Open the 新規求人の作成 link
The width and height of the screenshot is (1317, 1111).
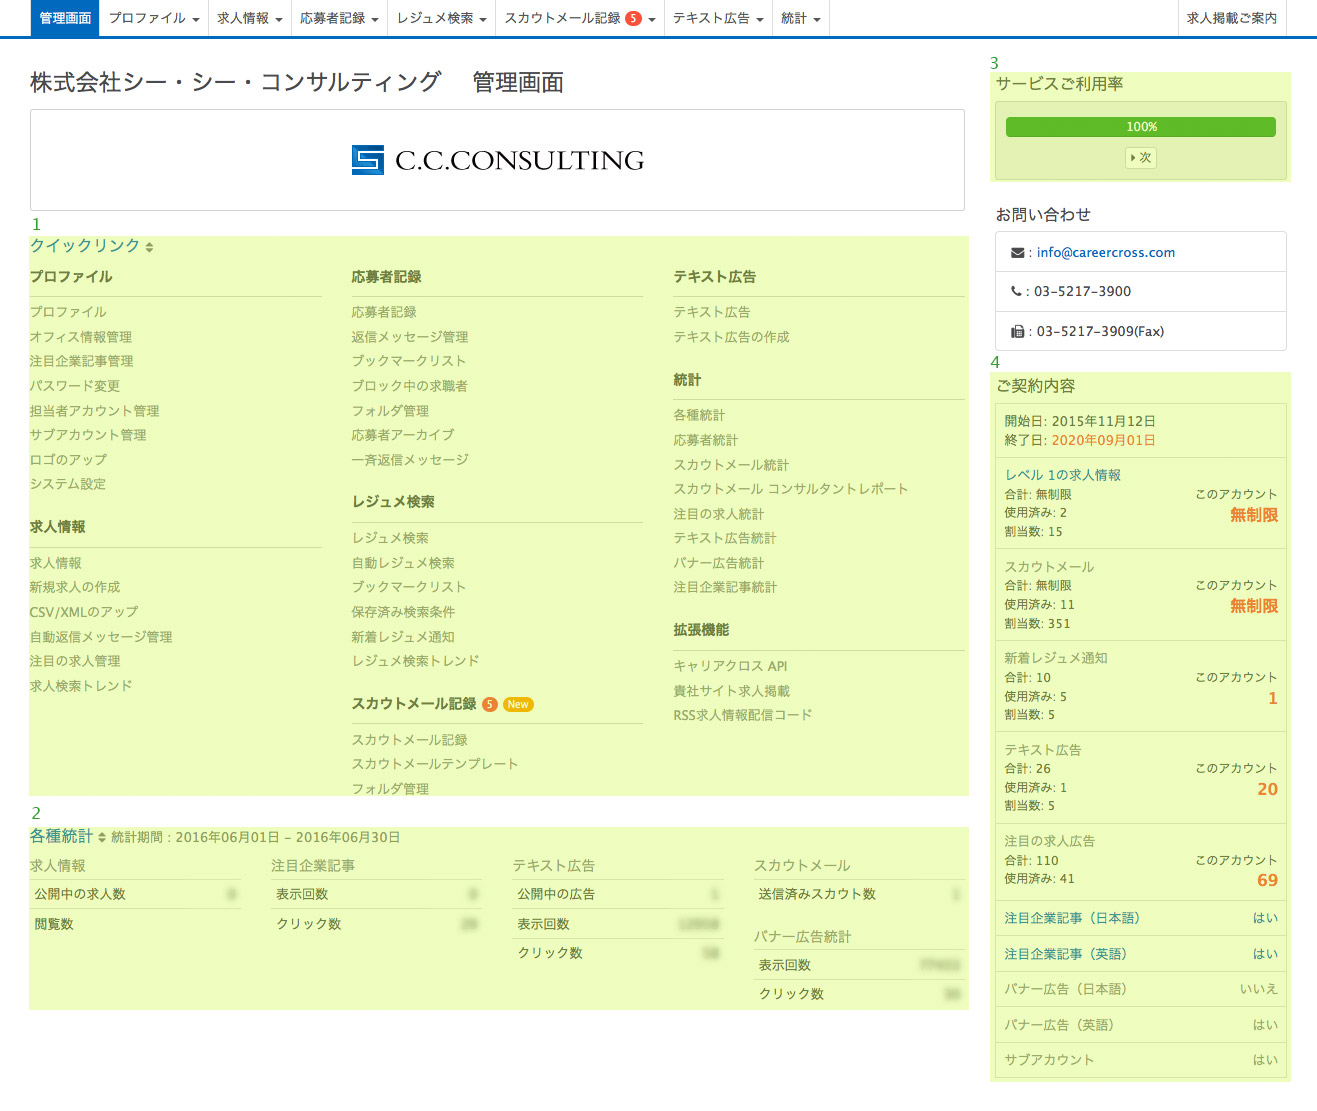pos(75,588)
